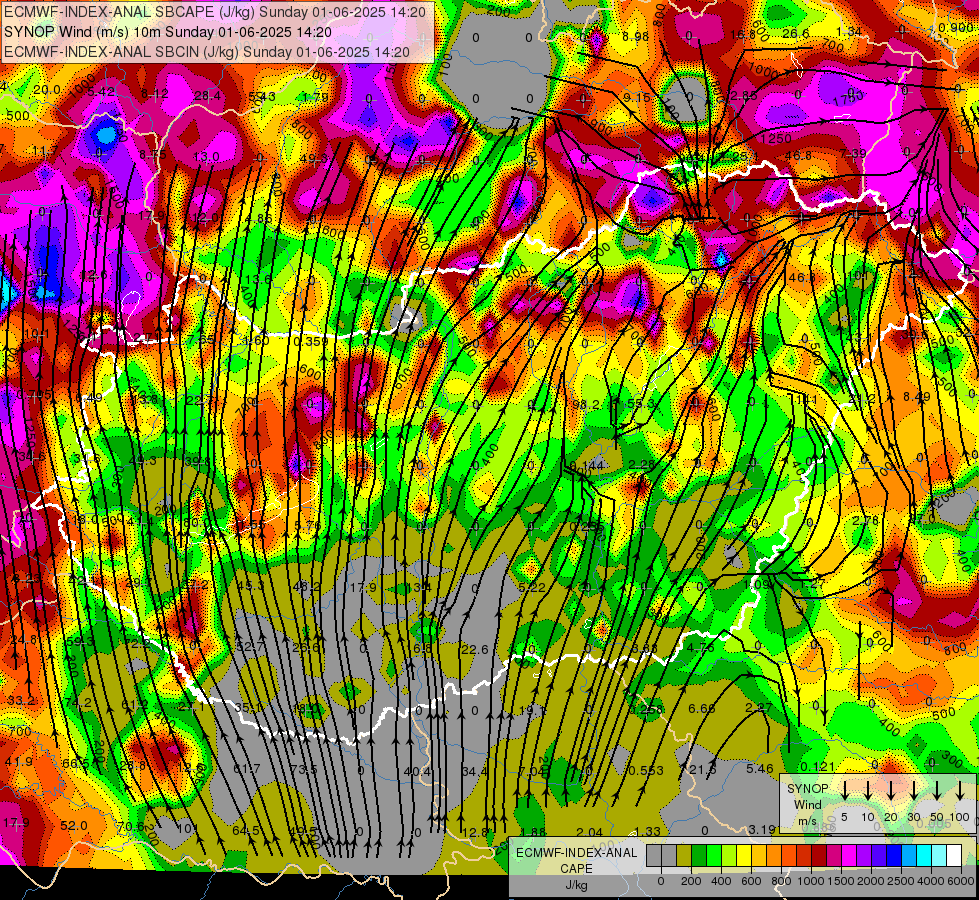This screenshot has width=979, height=900.
Task: Click the 4000 tick label on CAPE scale
Action: point(932,881)
